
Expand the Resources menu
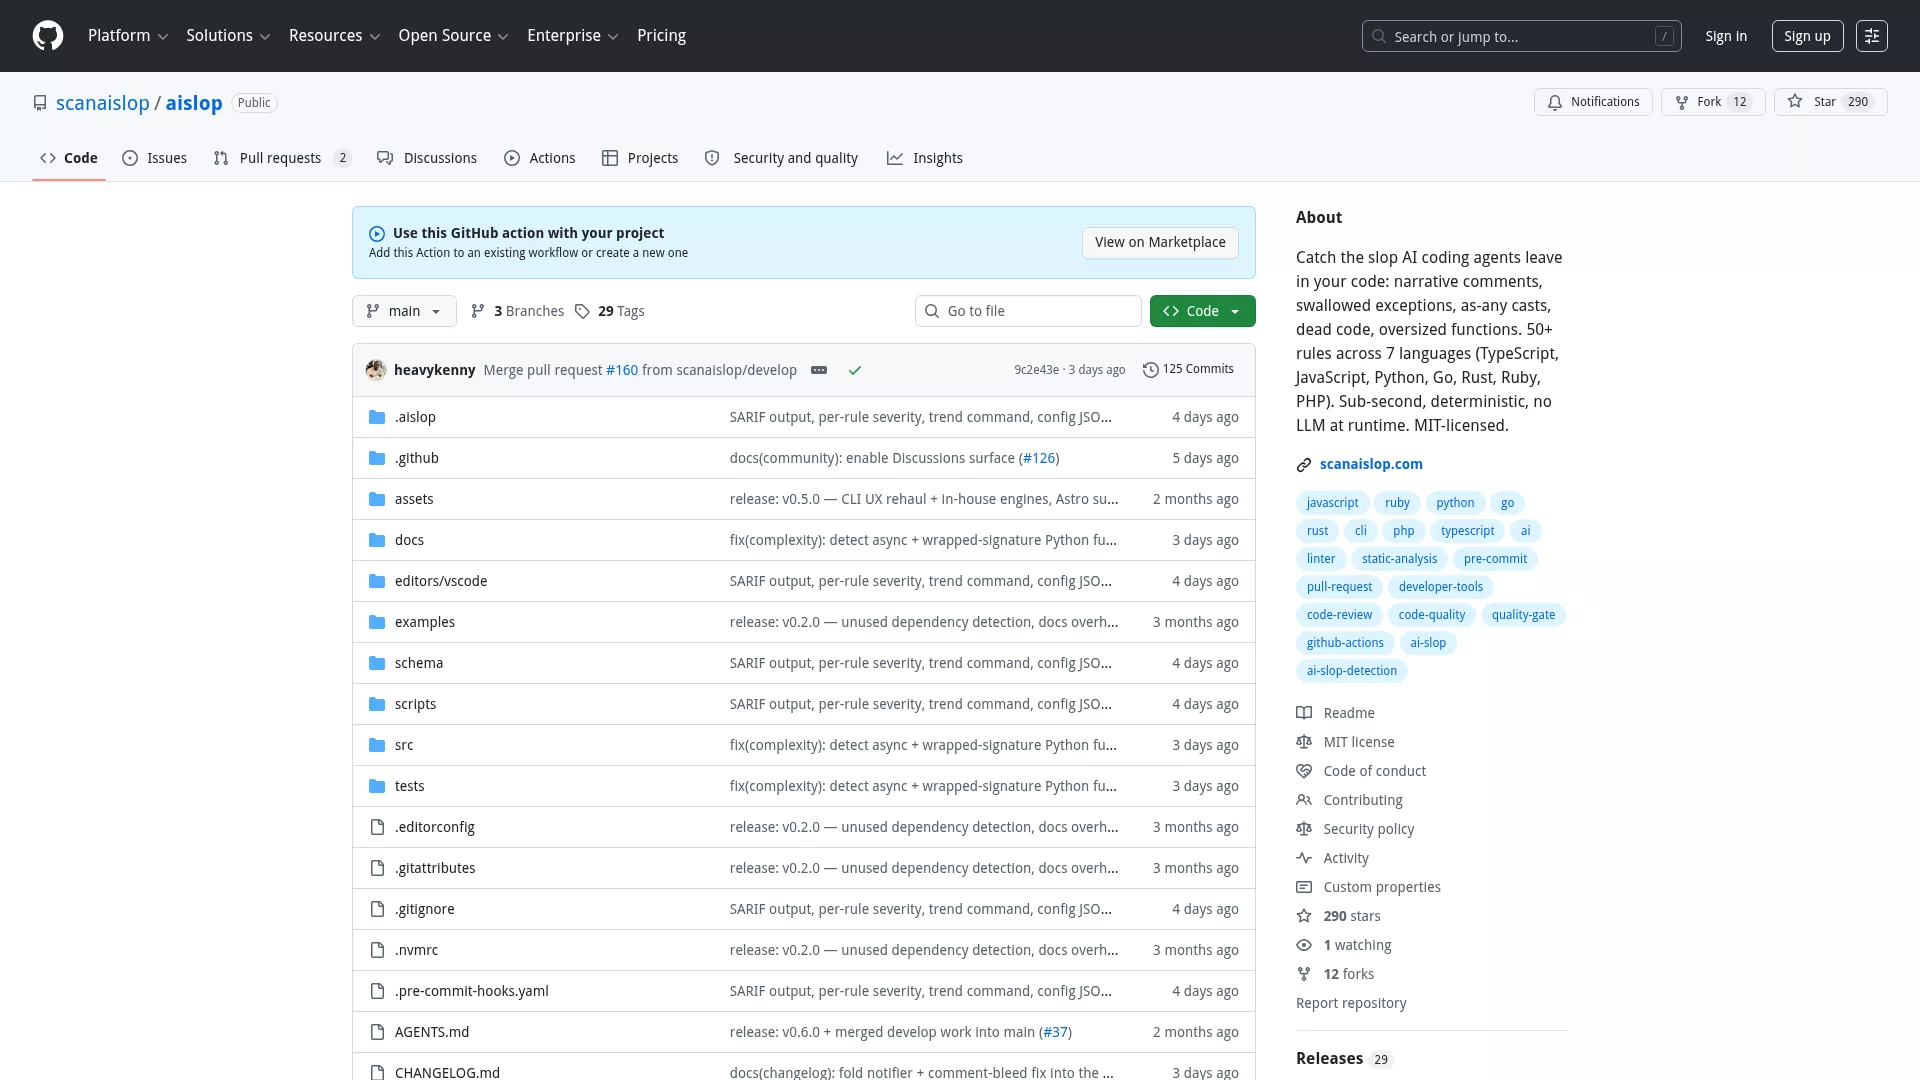tap(334, 36)
